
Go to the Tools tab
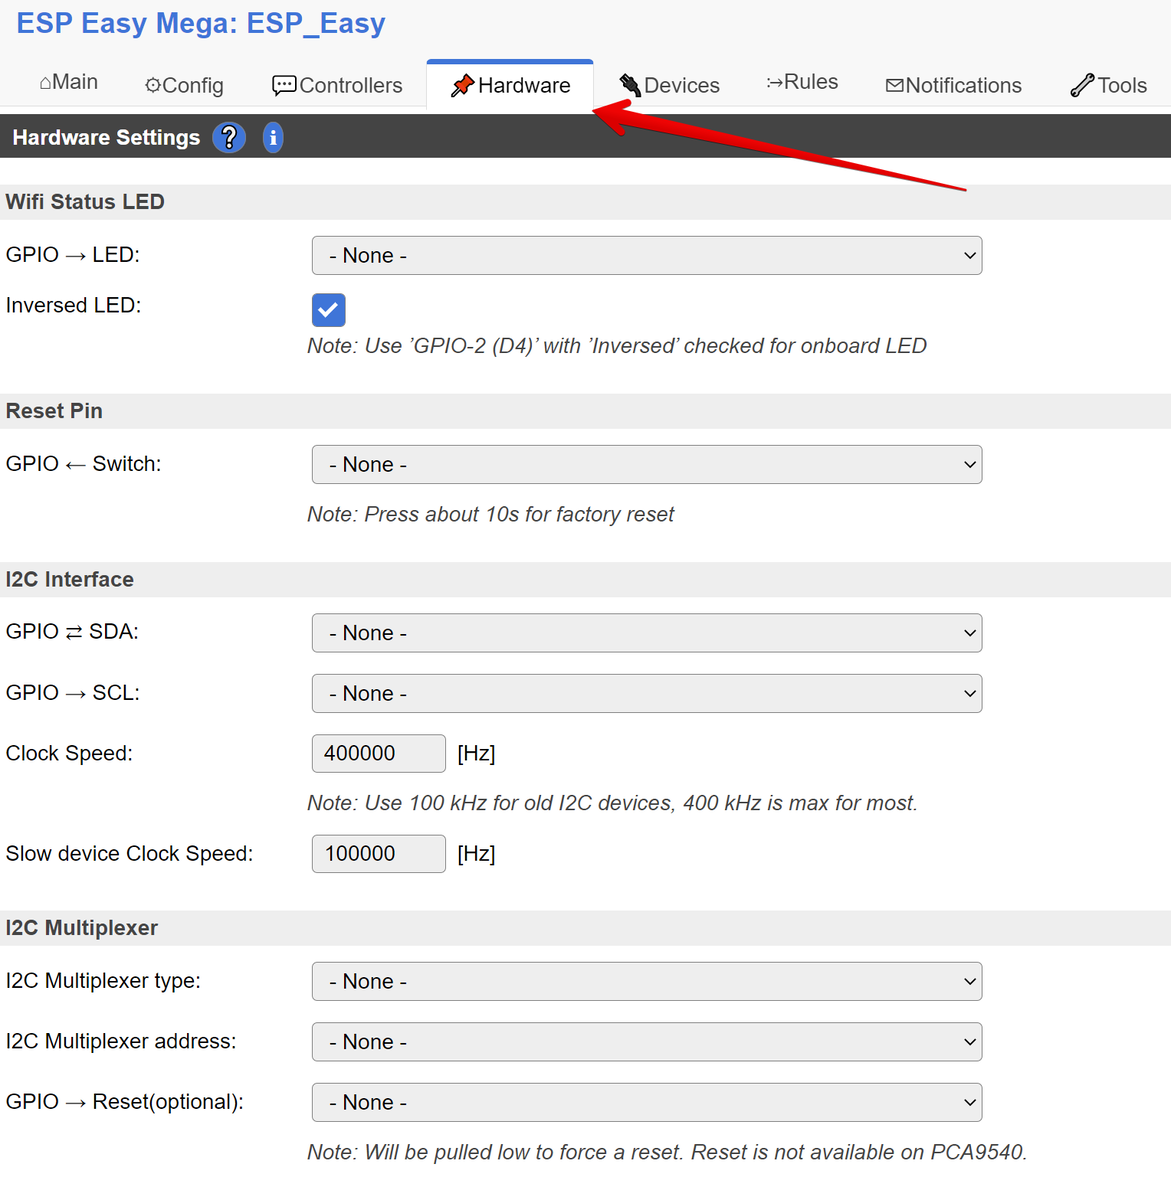[1108, 85]
